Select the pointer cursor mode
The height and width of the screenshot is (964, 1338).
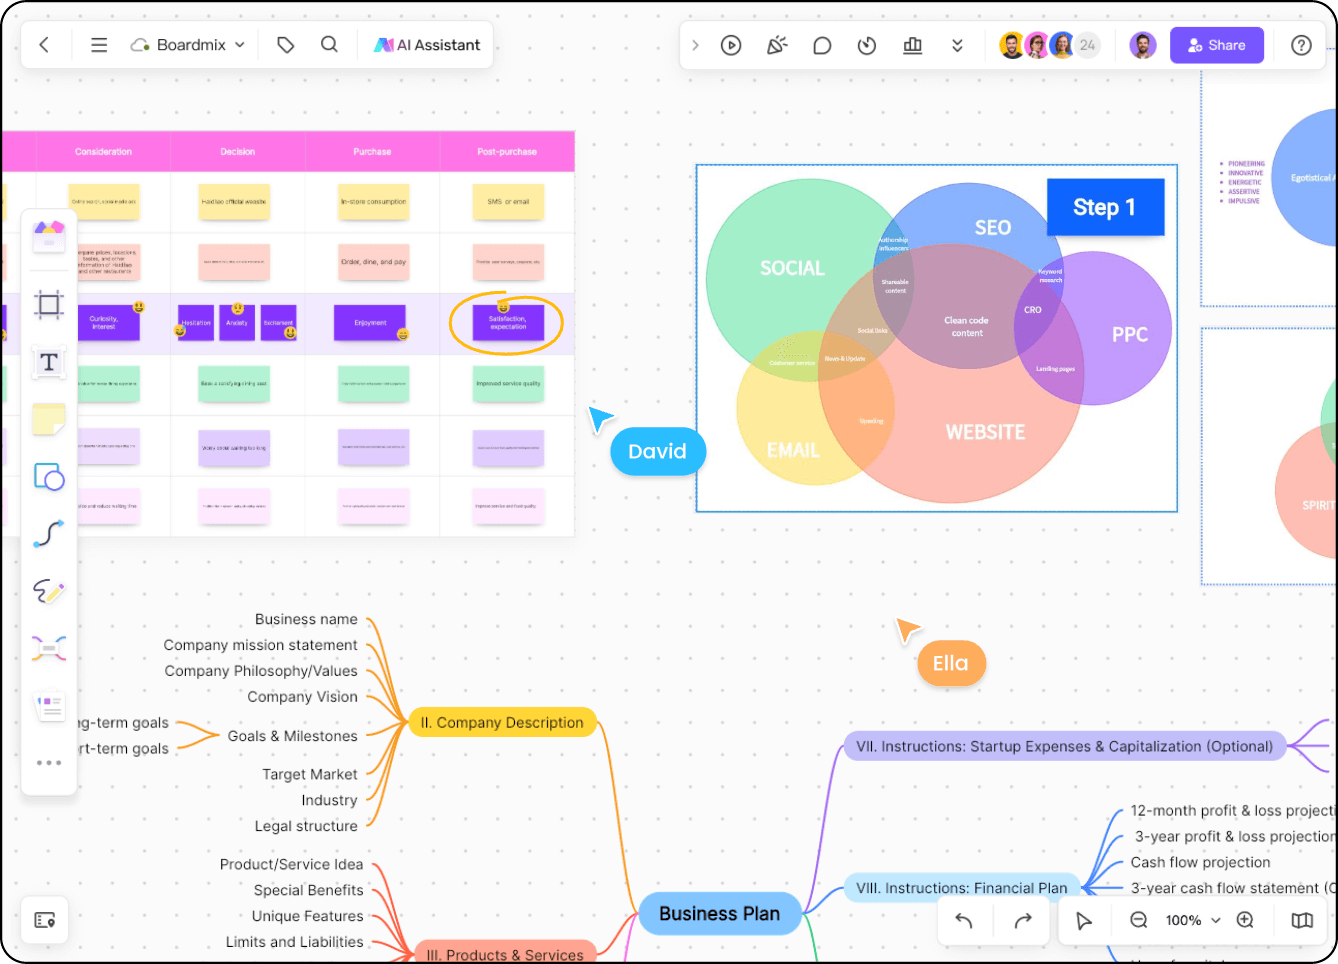[x=1084, y=921]
